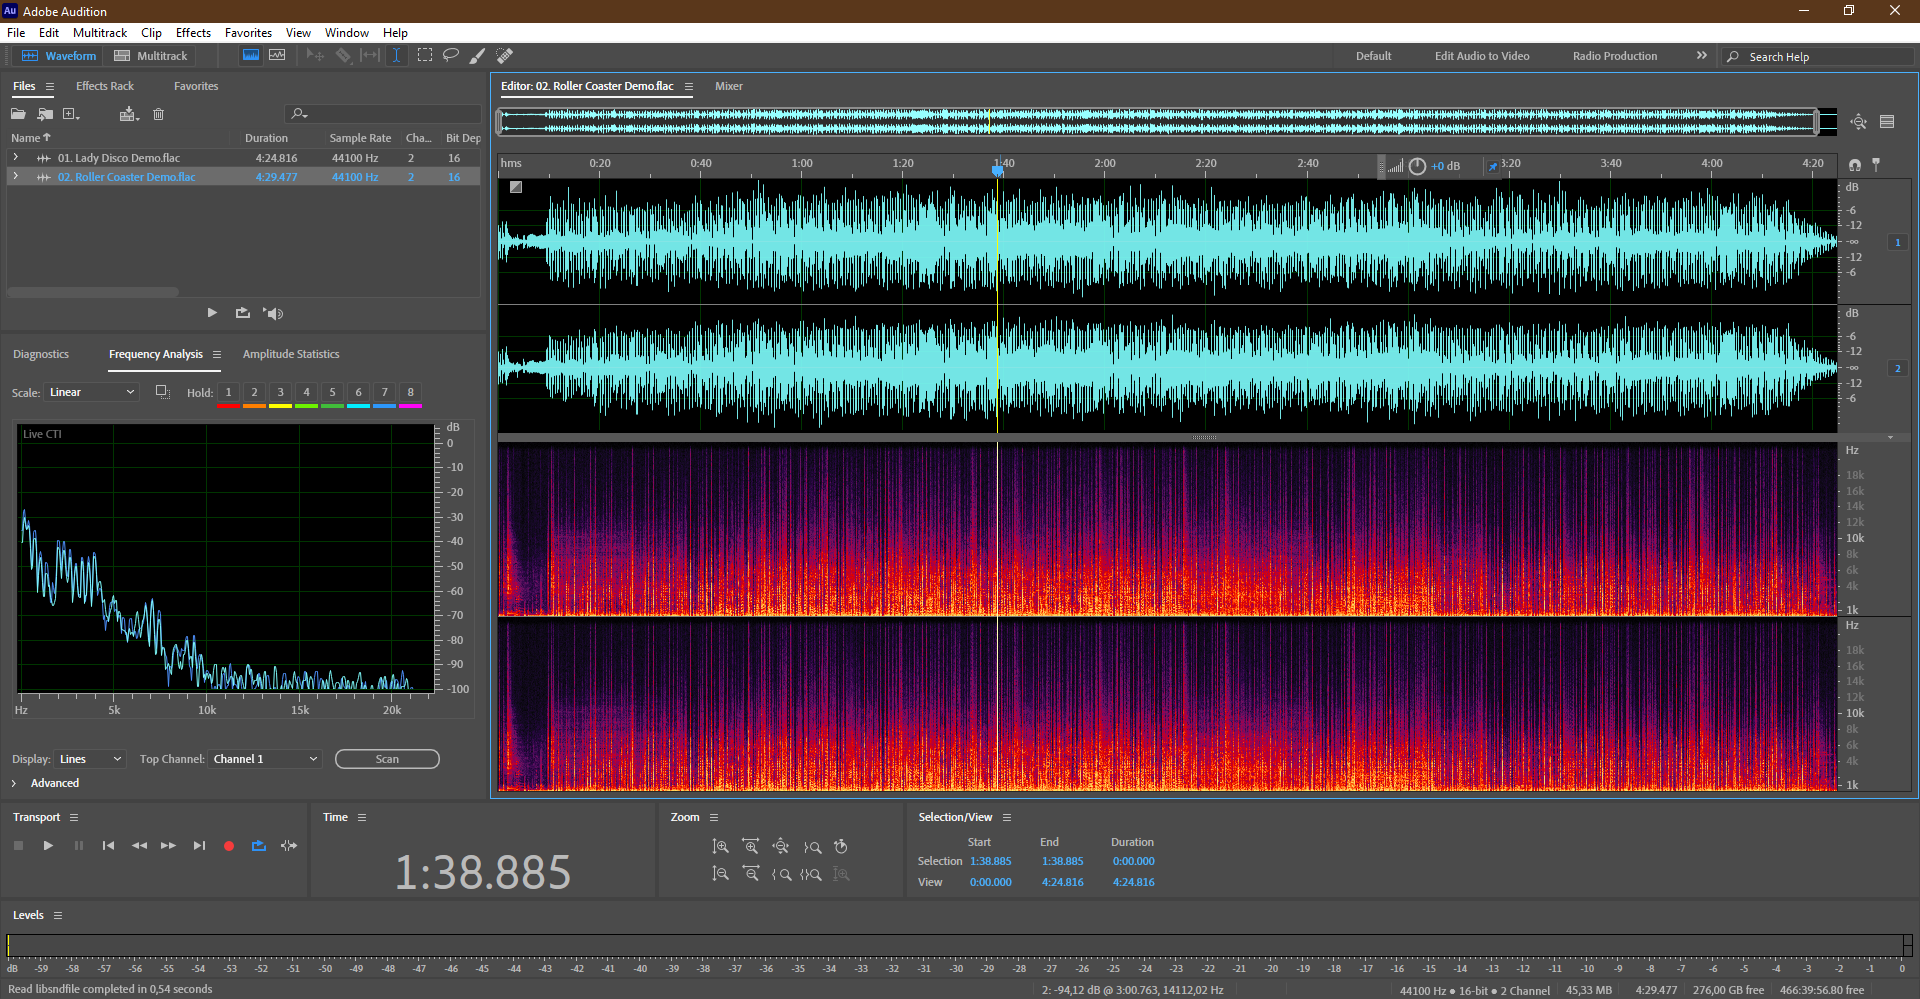
Task: Click Zoom Out Time icon
Action: 751,874
